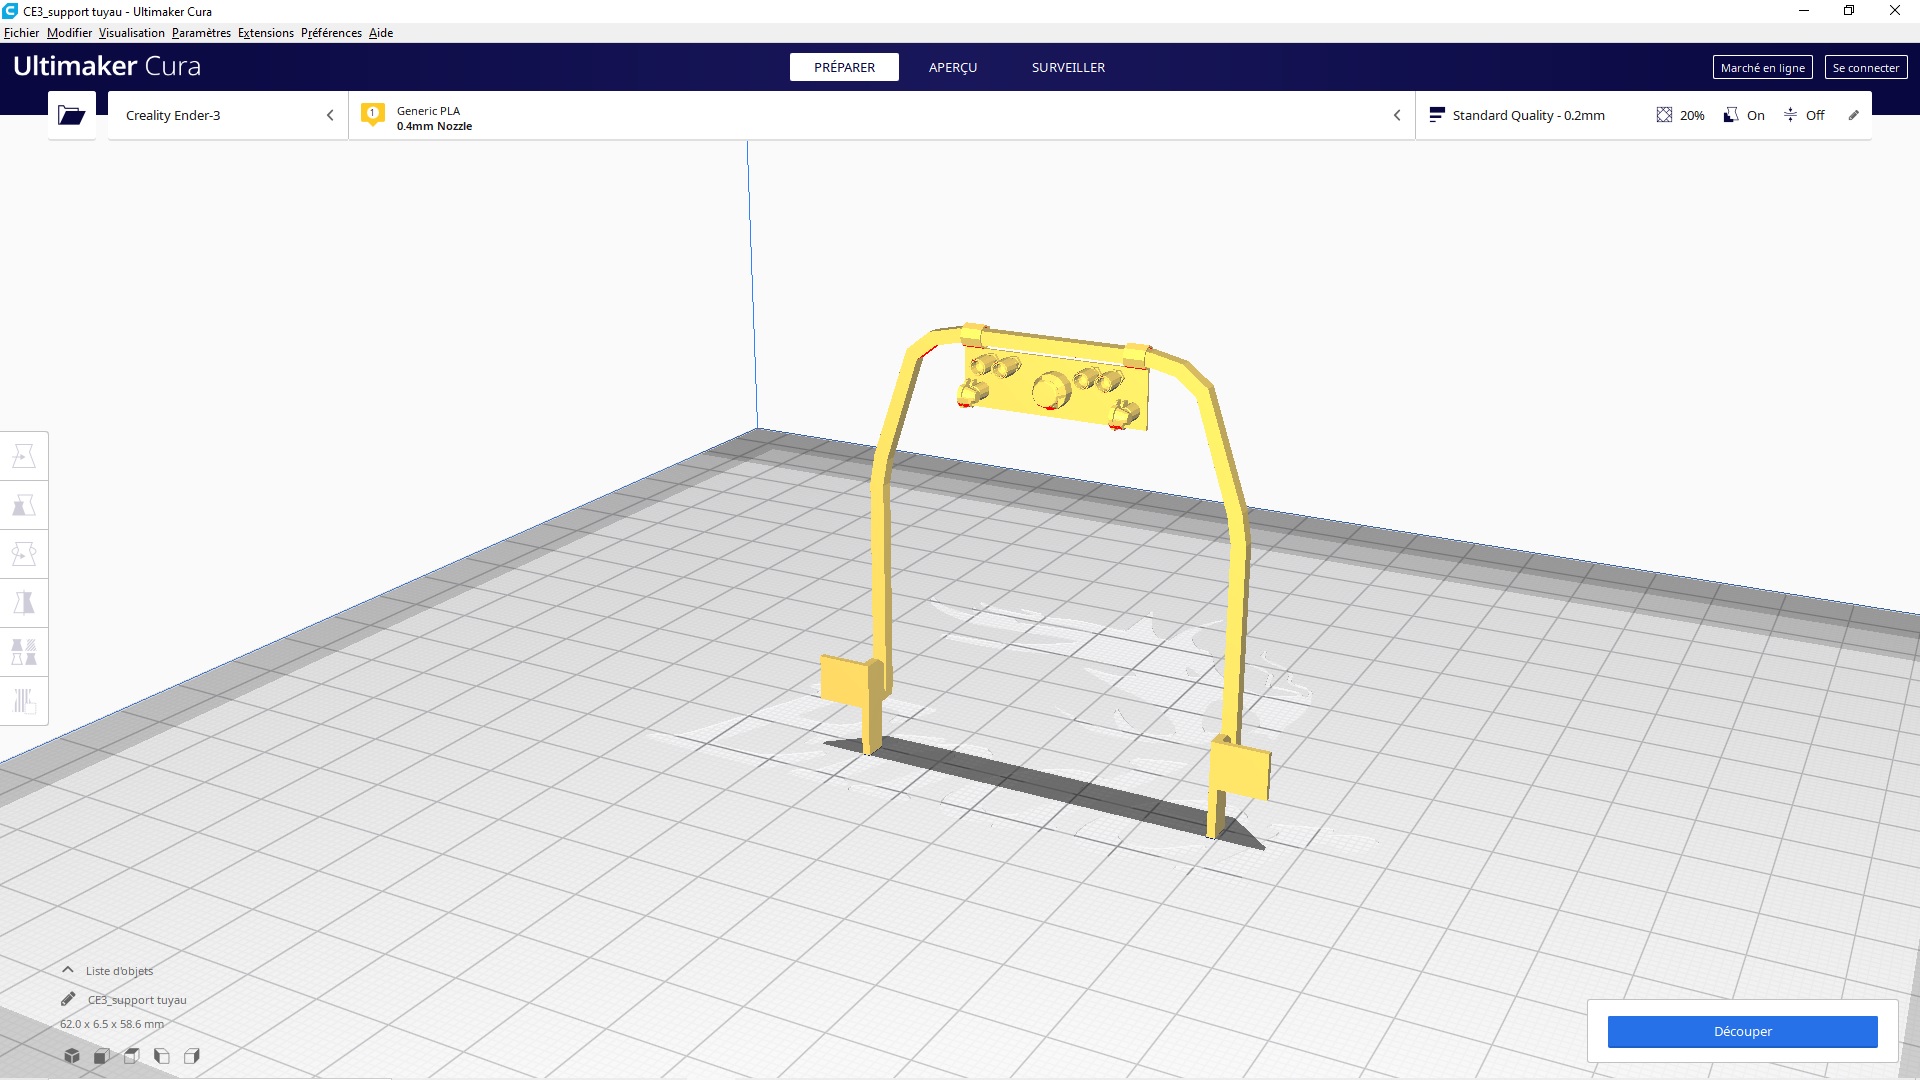Select the Move tool in left toolbar
This screenshot has height=1080, width=1920.
click(x=24, y=456)
